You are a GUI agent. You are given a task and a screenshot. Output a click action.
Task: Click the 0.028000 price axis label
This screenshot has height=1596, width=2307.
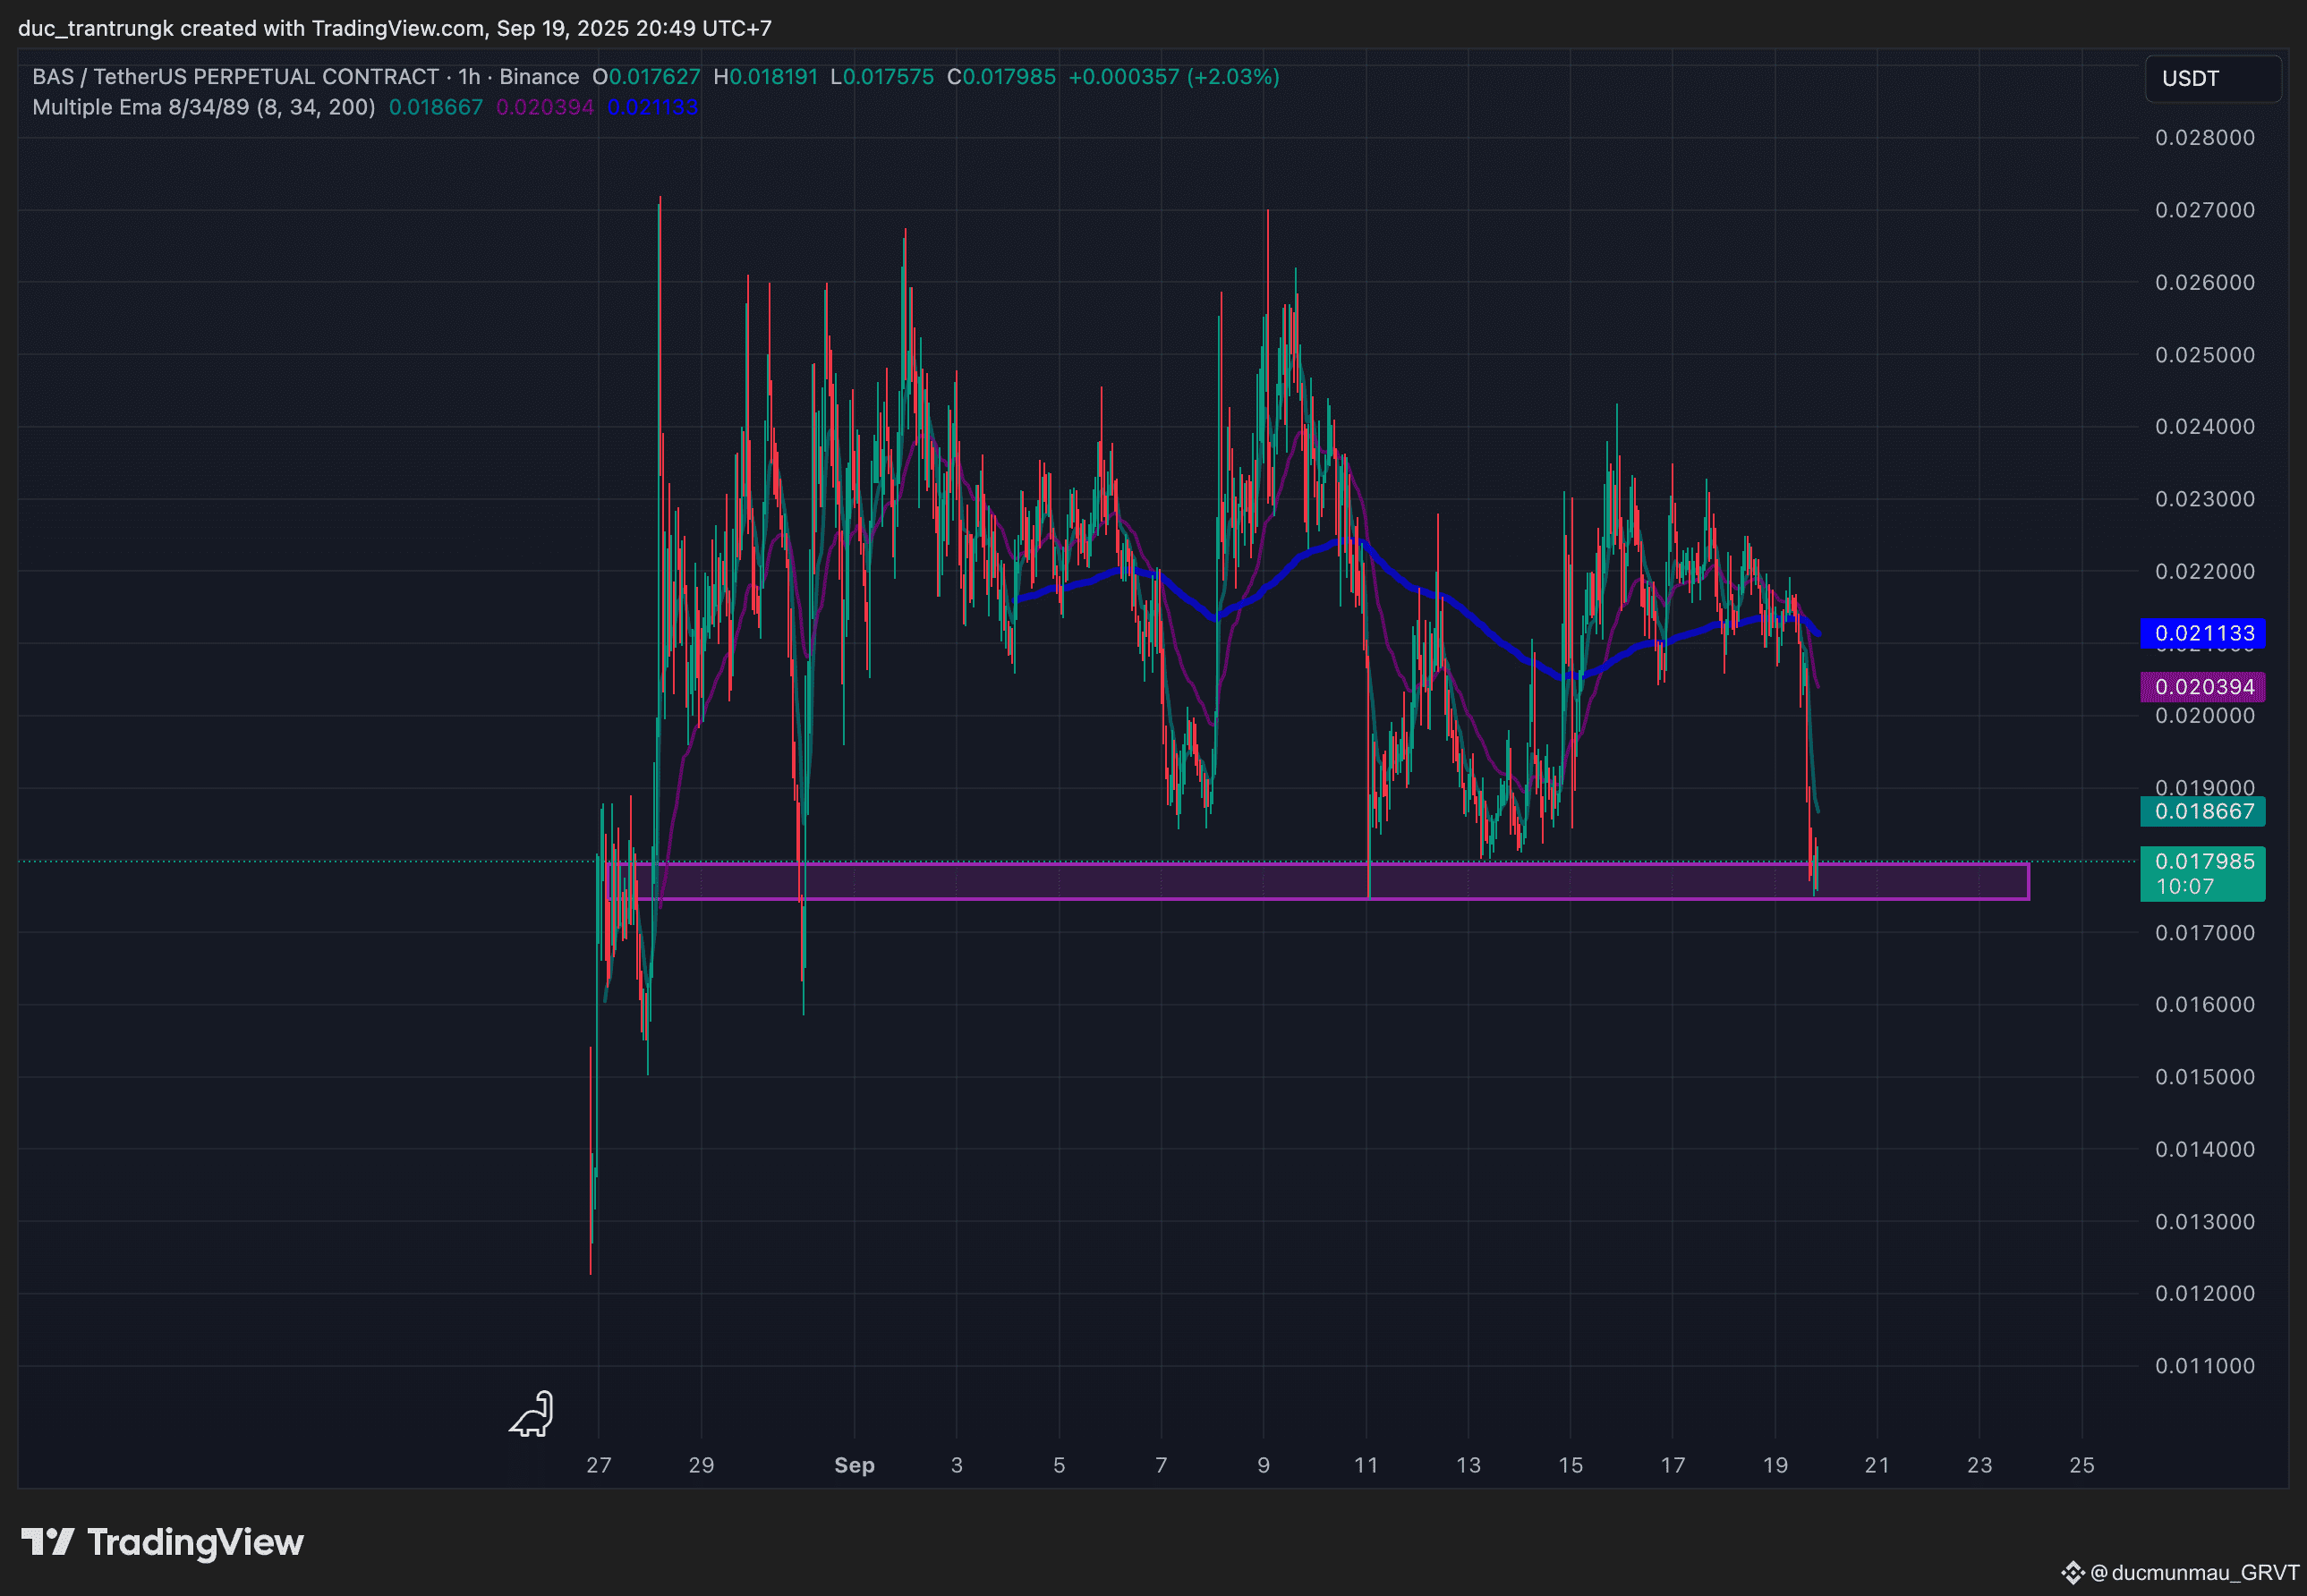[2205, 138]
